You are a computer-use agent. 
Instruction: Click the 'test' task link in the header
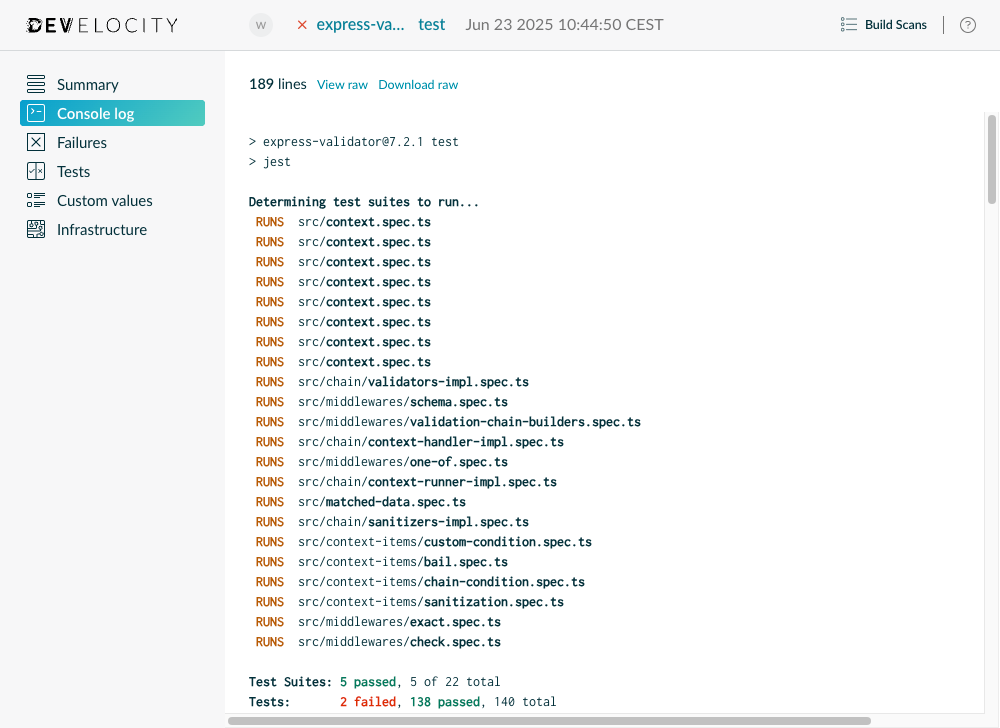[x=431, y=24]
